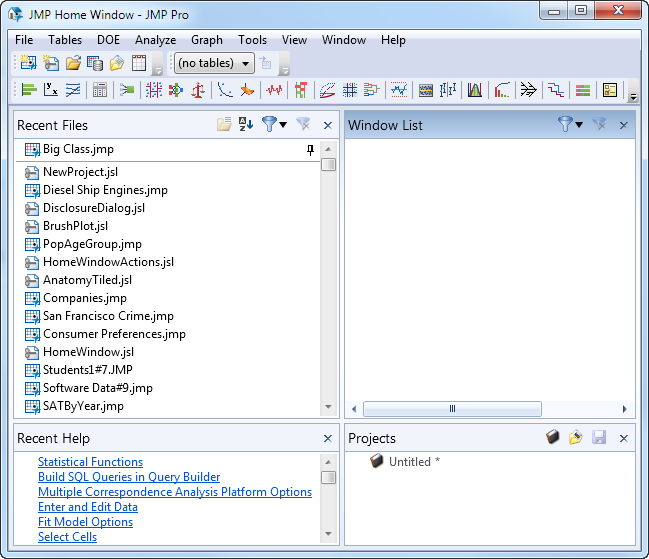This screenshot has height=559, width=649.
Task: Open a project using the Projects folder icon
Action: pos(576,437)
